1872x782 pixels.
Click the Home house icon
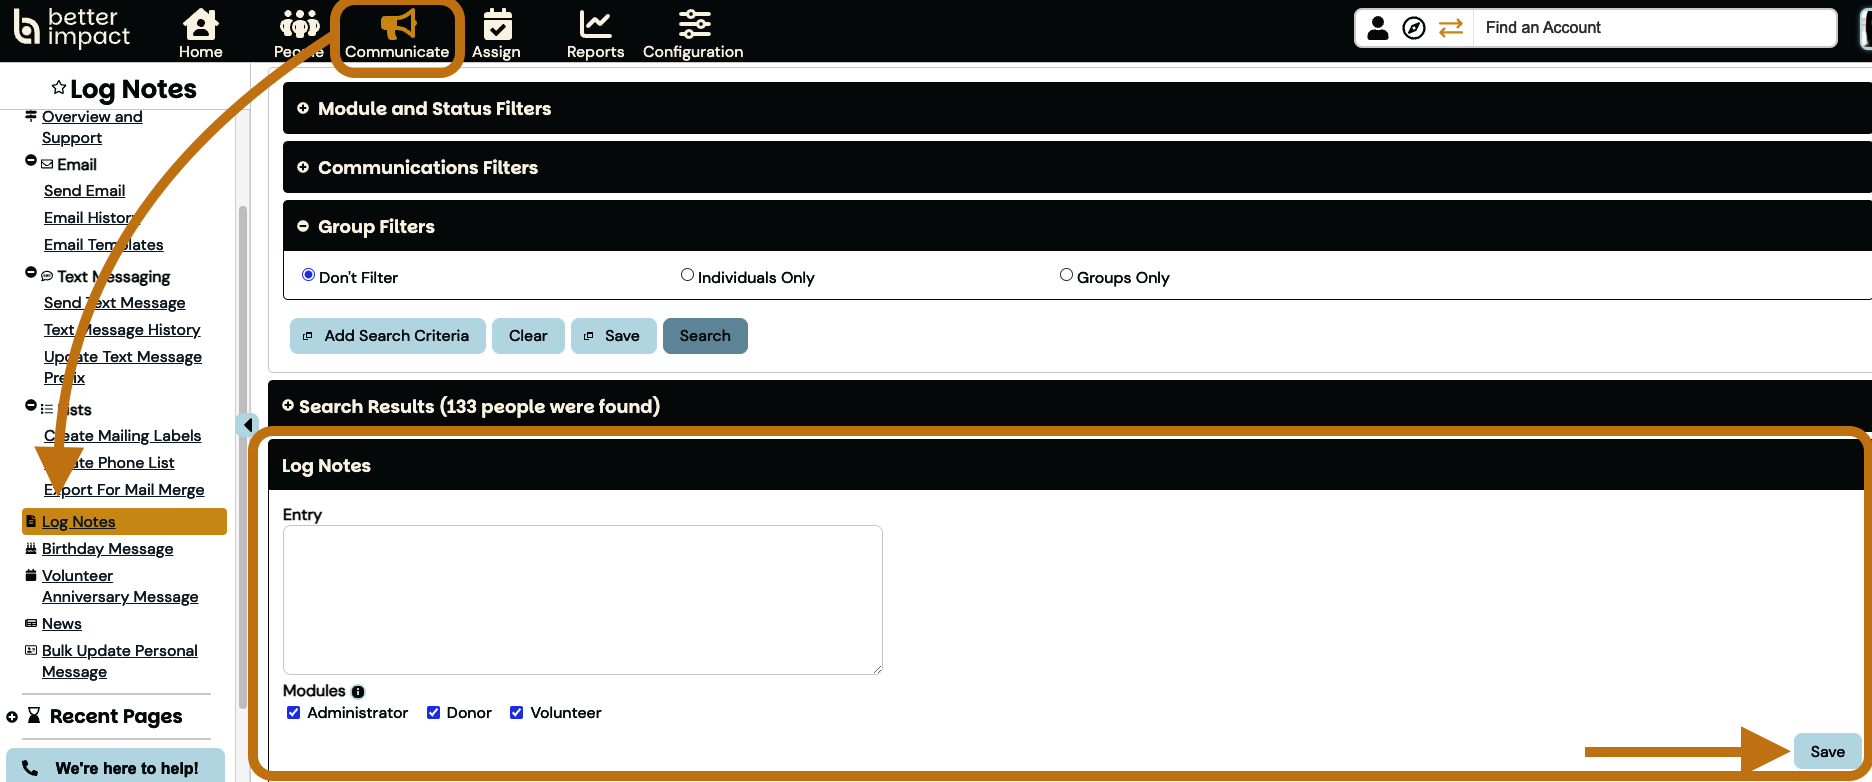[x=200, y=24]
